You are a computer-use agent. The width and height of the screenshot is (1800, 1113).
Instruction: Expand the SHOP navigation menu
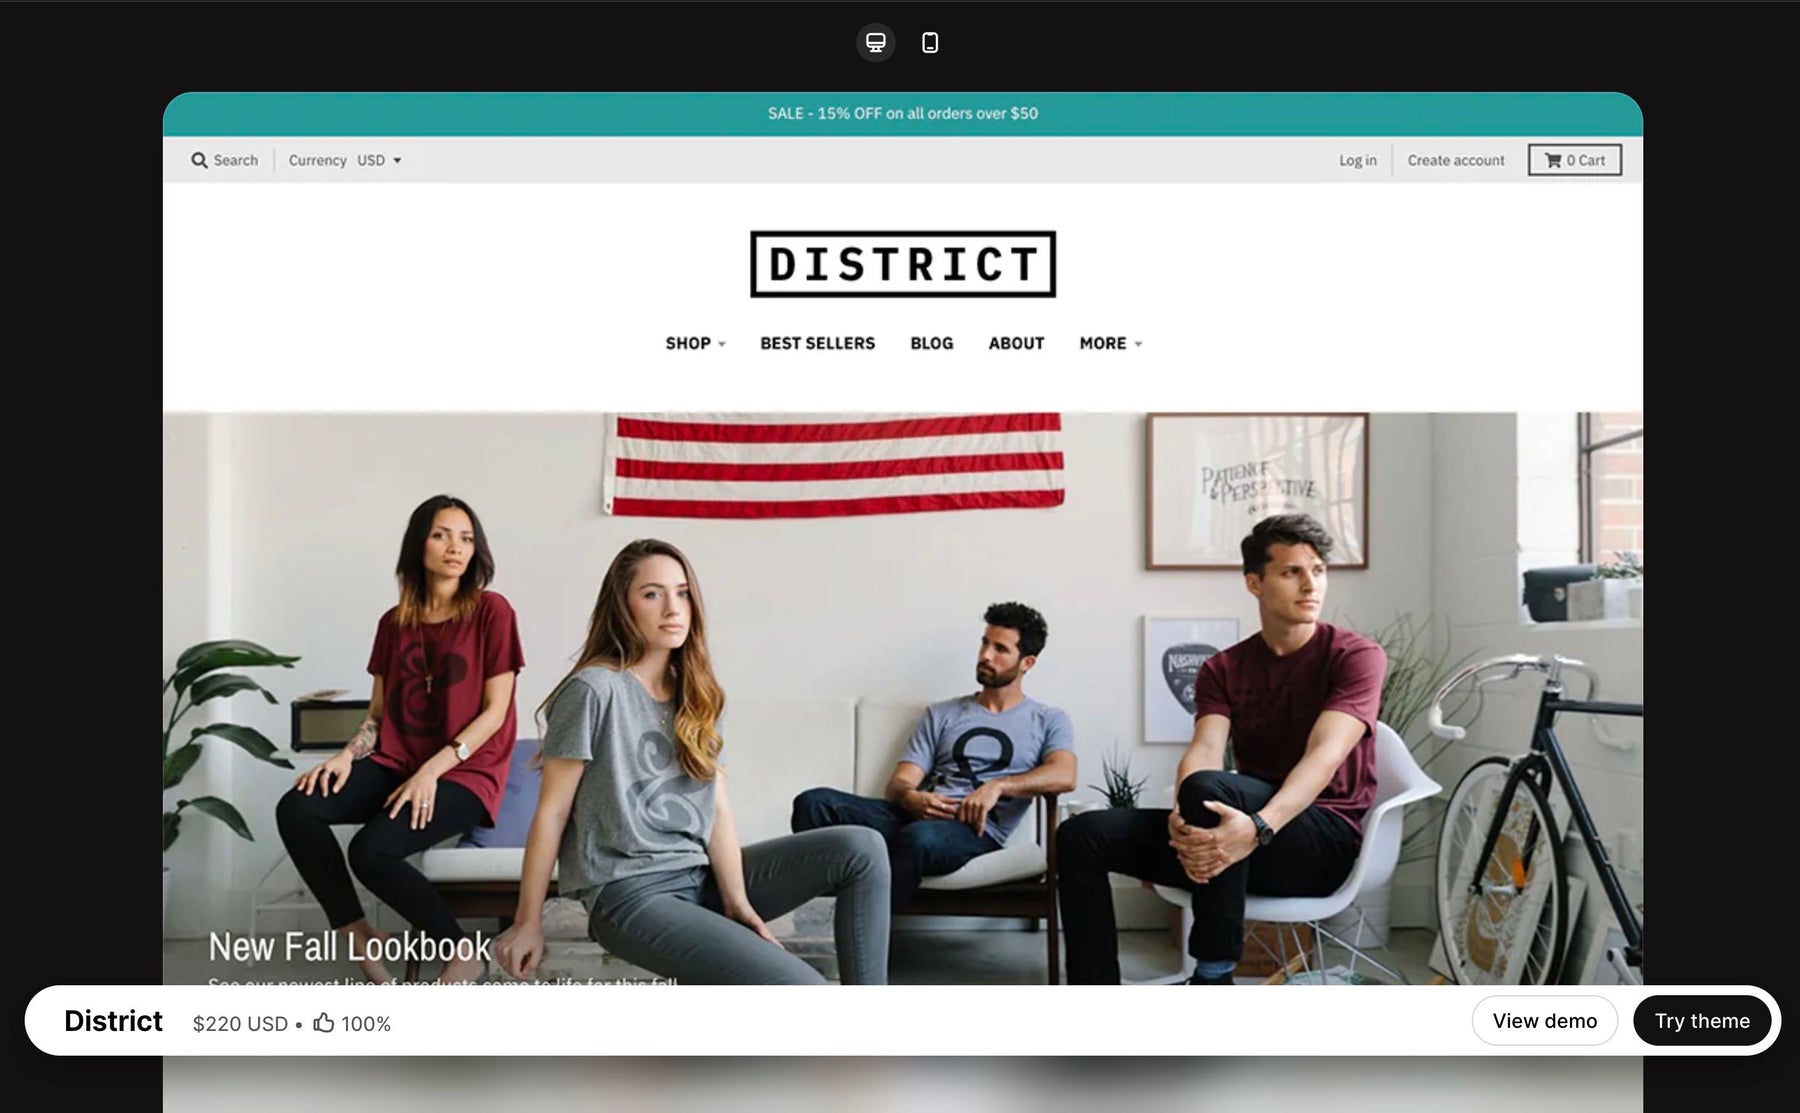695,343
